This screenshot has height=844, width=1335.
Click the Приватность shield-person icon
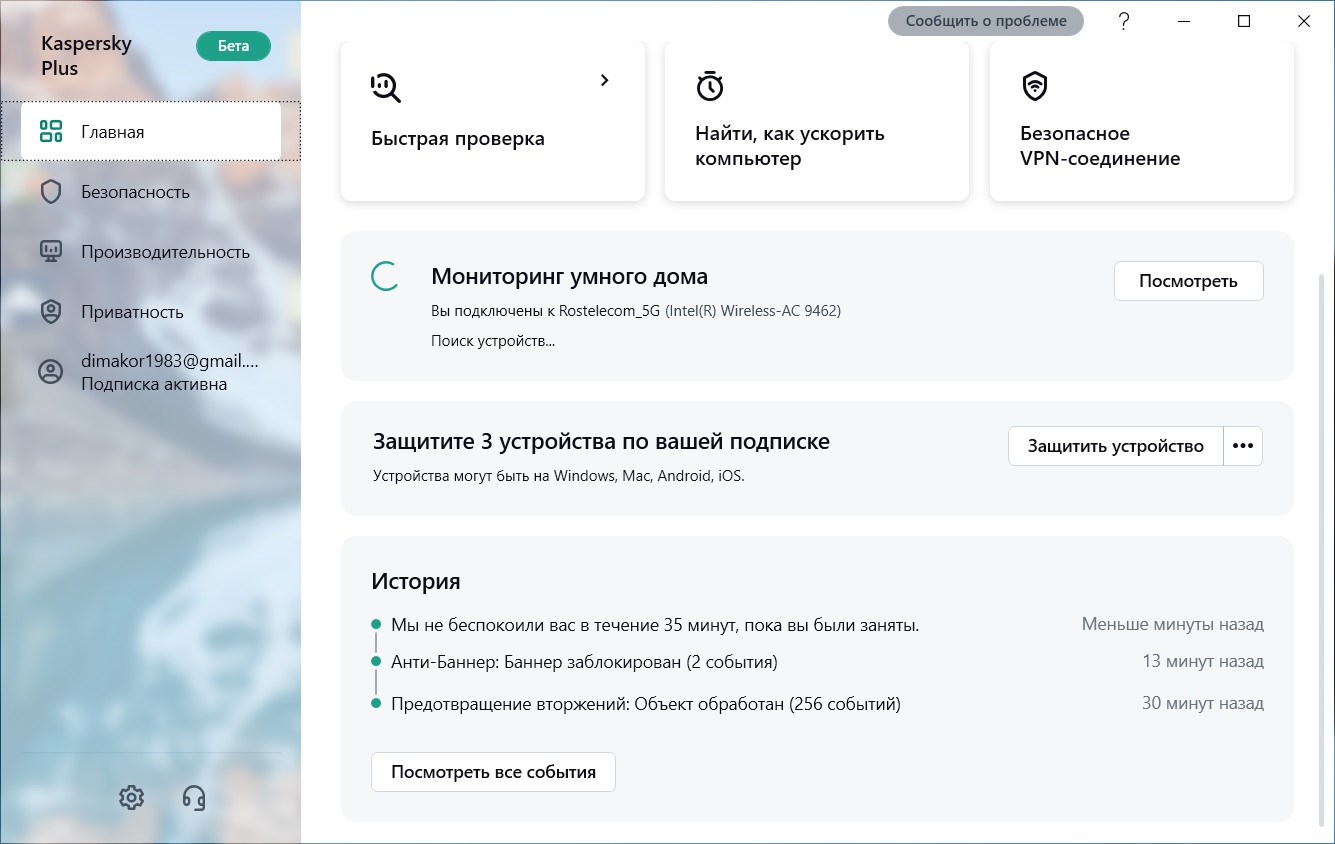(50, 312)
